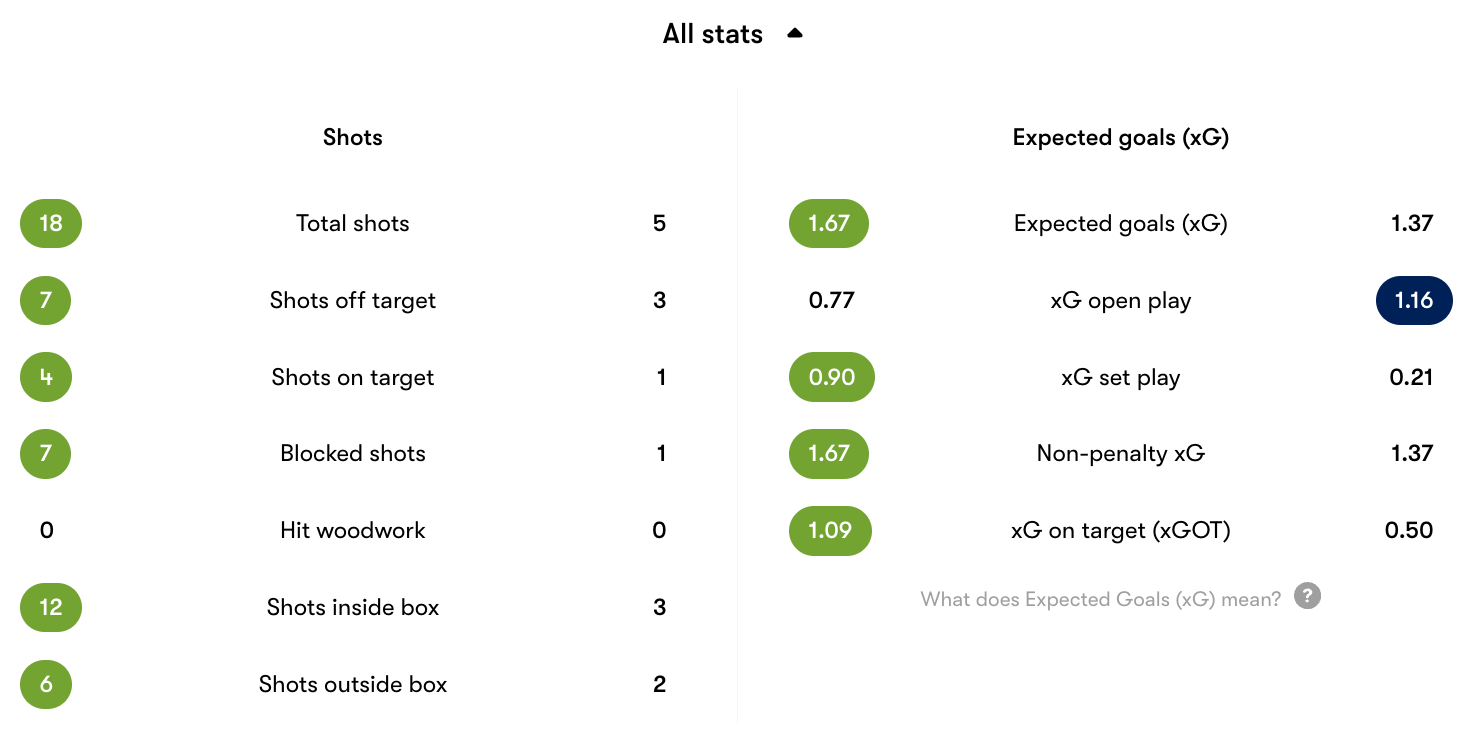Viewport: 1468px width, 754px height.
Task: Click the green 1.67 expected goals badge
Action: (829, 223)
